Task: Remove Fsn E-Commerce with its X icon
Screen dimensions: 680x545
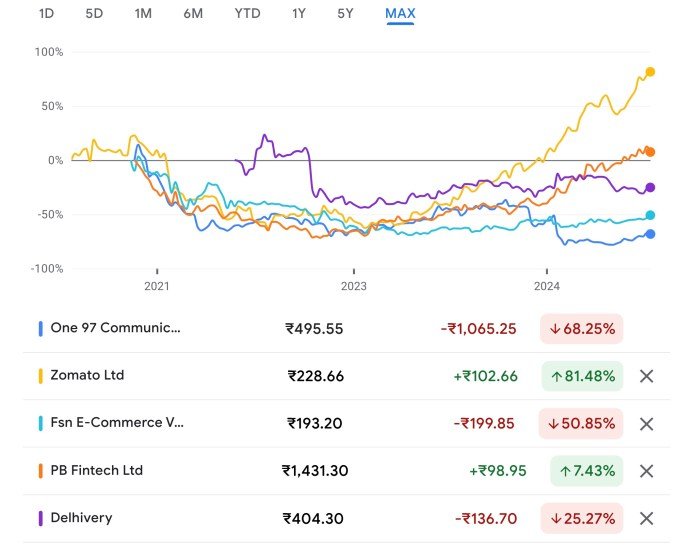Action: 646,423
